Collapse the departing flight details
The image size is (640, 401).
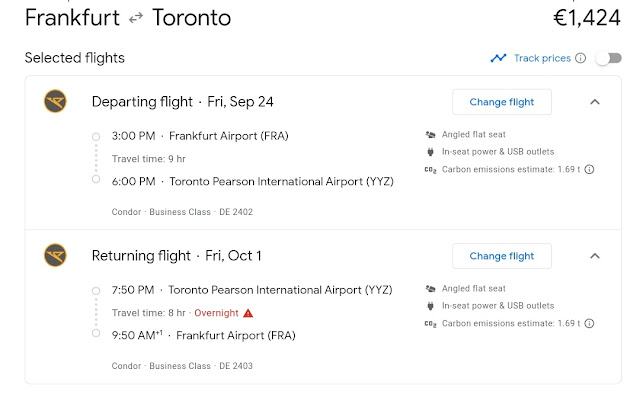point(595,102)
